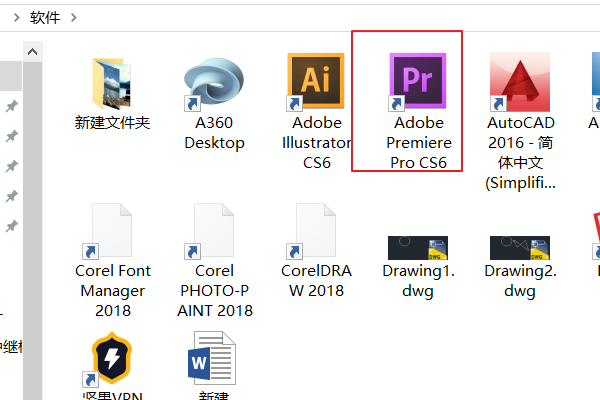Click the 软件 breadcrumb in address bar

coord(45,18)
